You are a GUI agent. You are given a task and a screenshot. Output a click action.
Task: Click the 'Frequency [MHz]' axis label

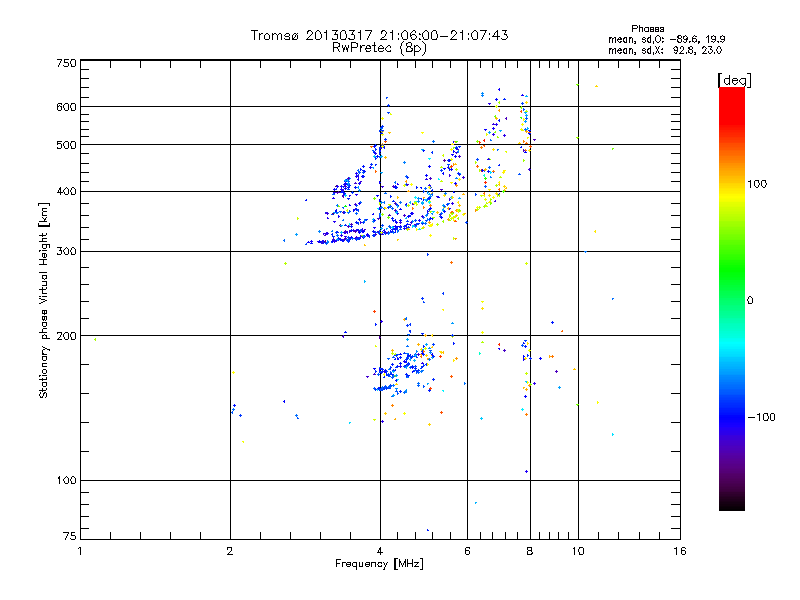(x=379, y=564)
